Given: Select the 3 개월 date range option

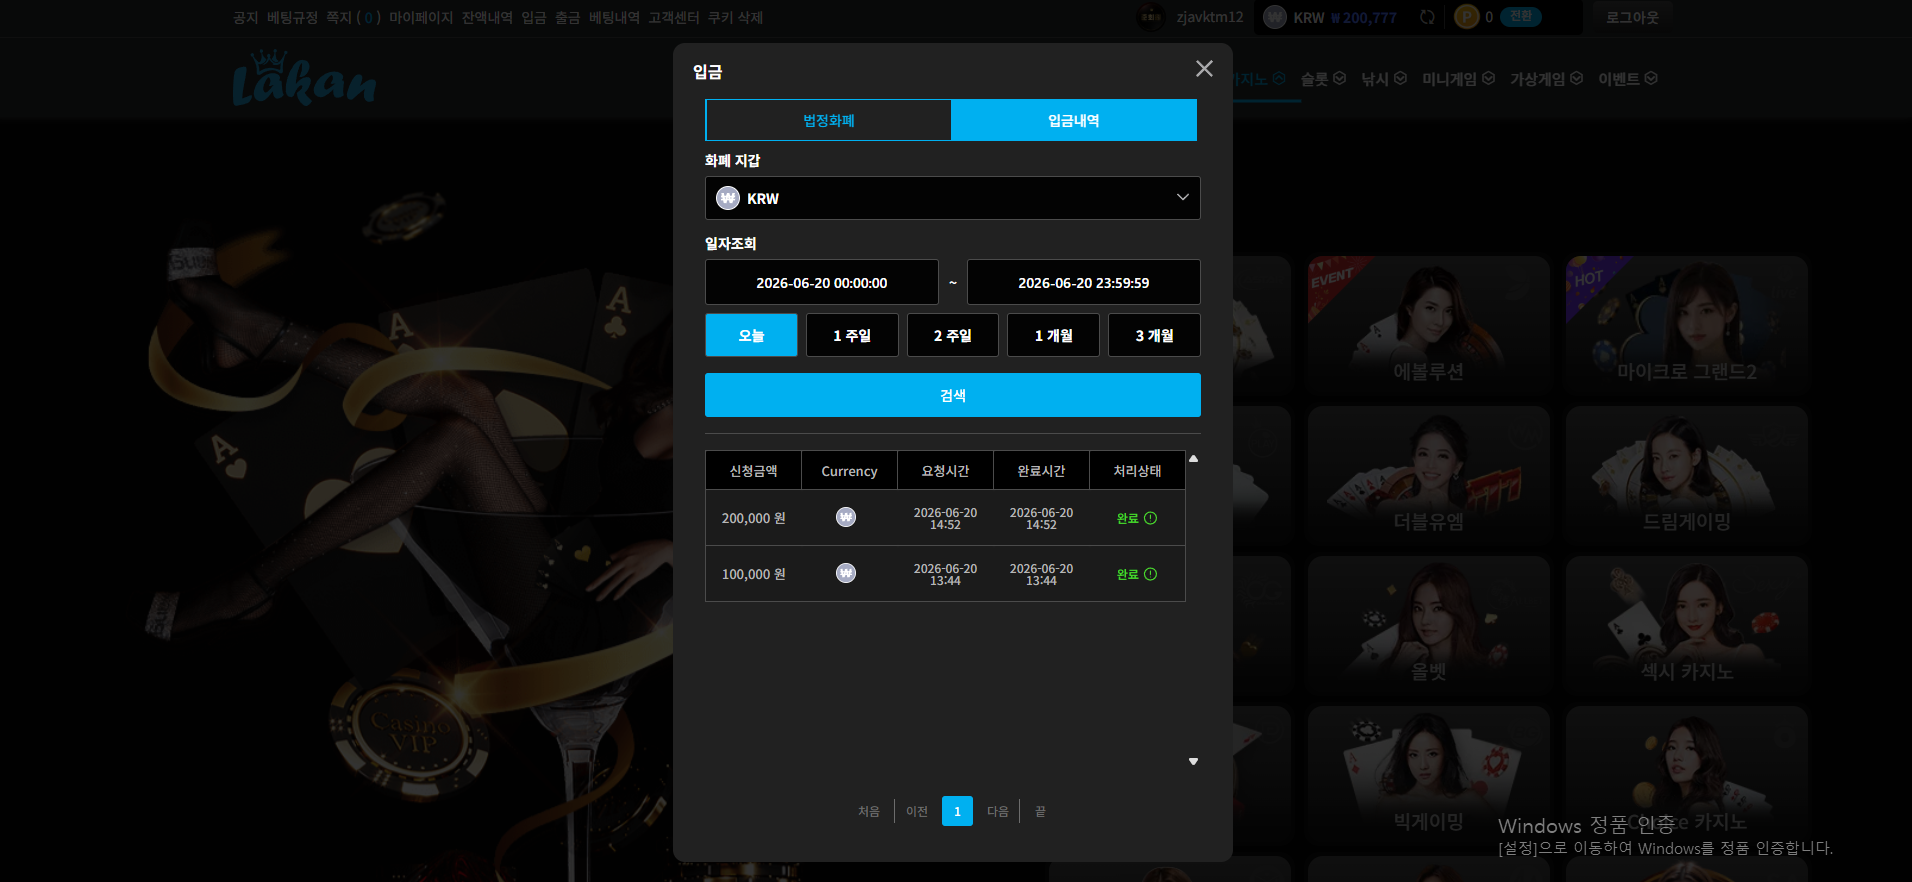Looking at the screenshot, I should pyautogui.click(x=1154, y=335).
